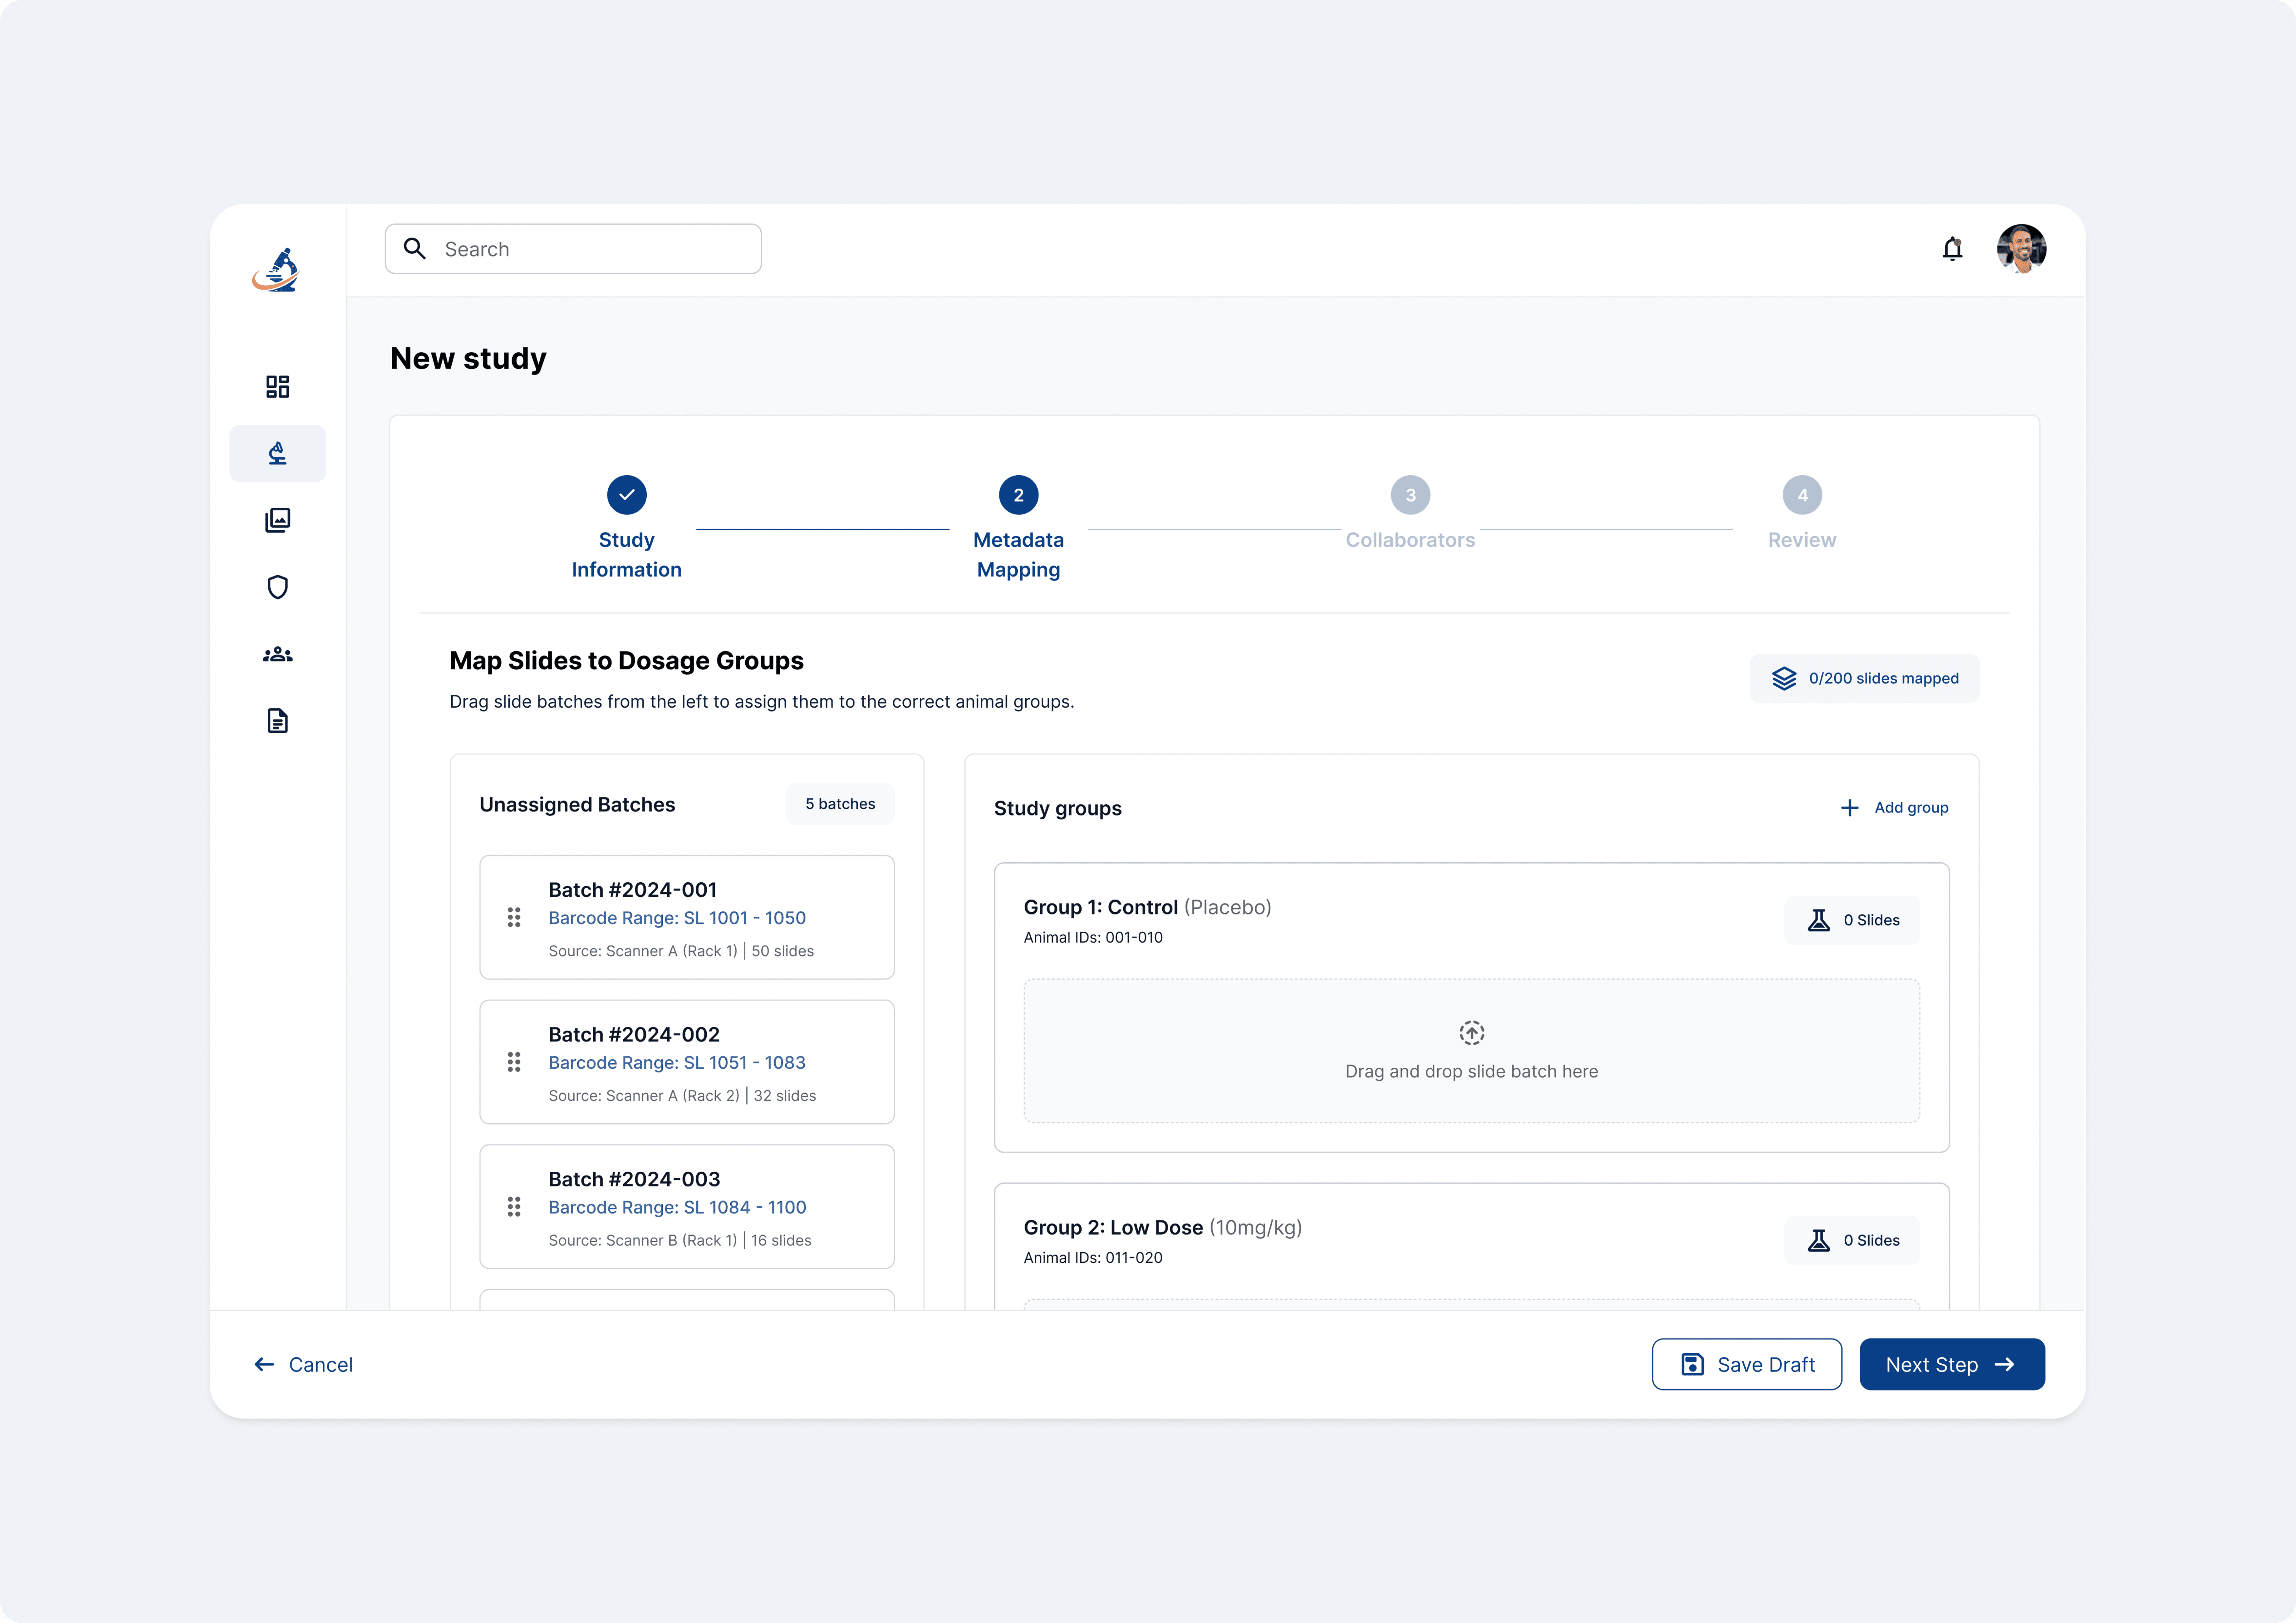Click the app logo in the sidebar
This screenshot has width=2296, height=1623.
[276, 270]
